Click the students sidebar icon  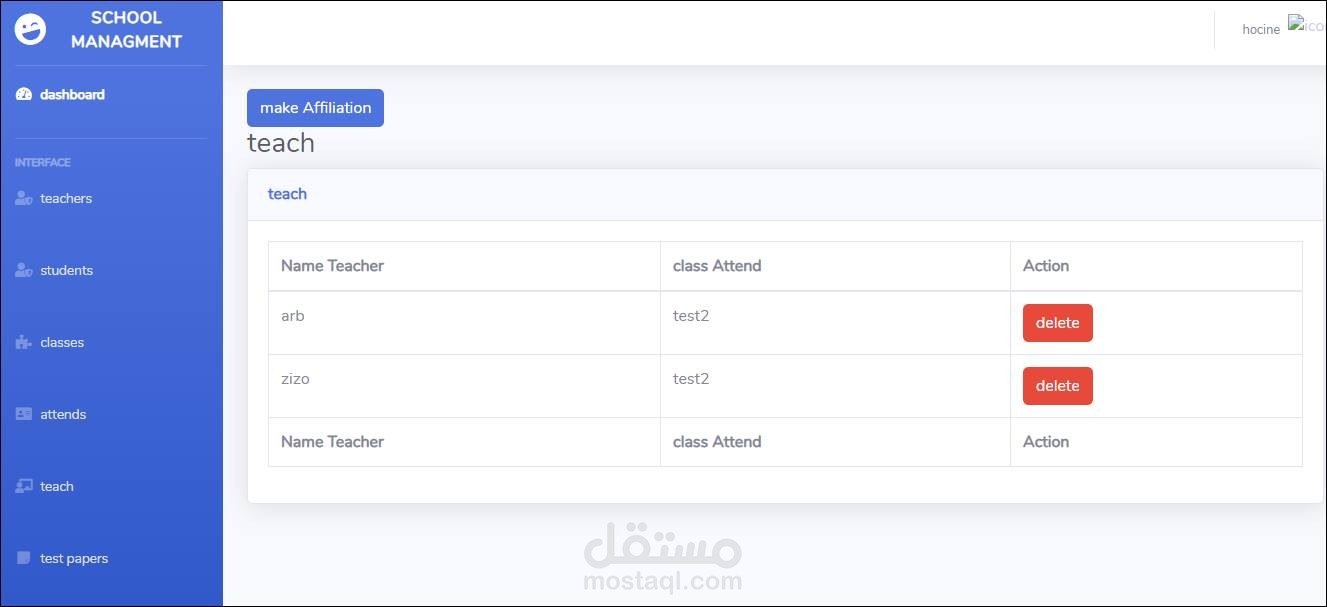(x=24, y=271)
